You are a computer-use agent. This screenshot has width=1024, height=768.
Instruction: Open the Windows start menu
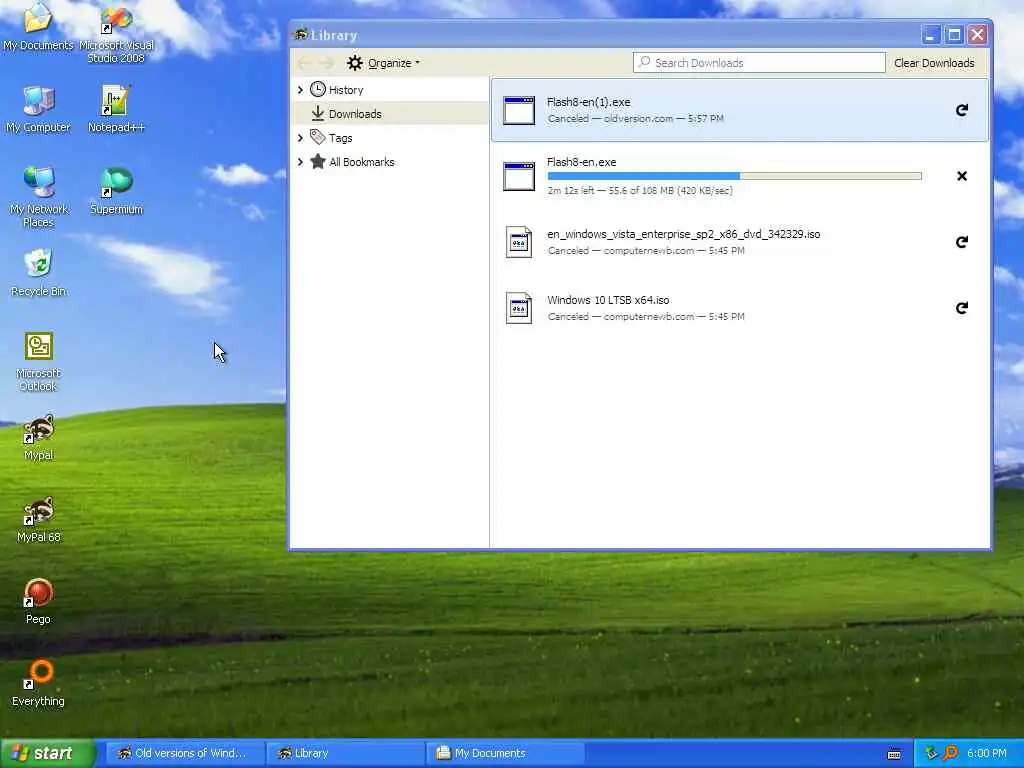47,753
